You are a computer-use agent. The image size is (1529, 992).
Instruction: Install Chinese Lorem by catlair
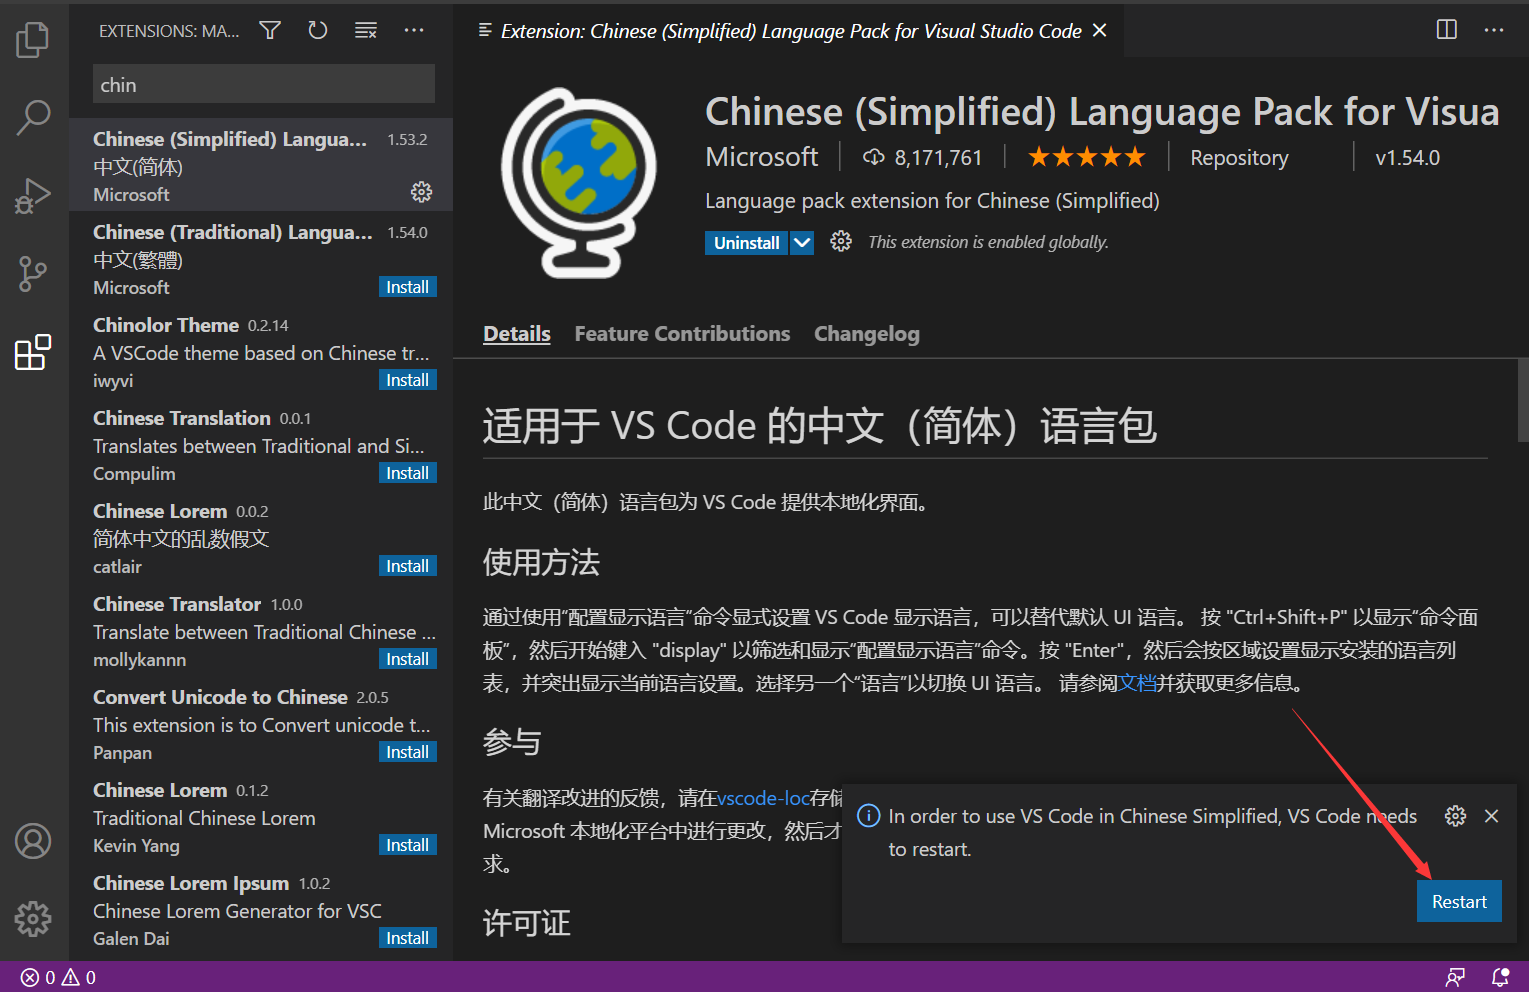tap(408, 566)
